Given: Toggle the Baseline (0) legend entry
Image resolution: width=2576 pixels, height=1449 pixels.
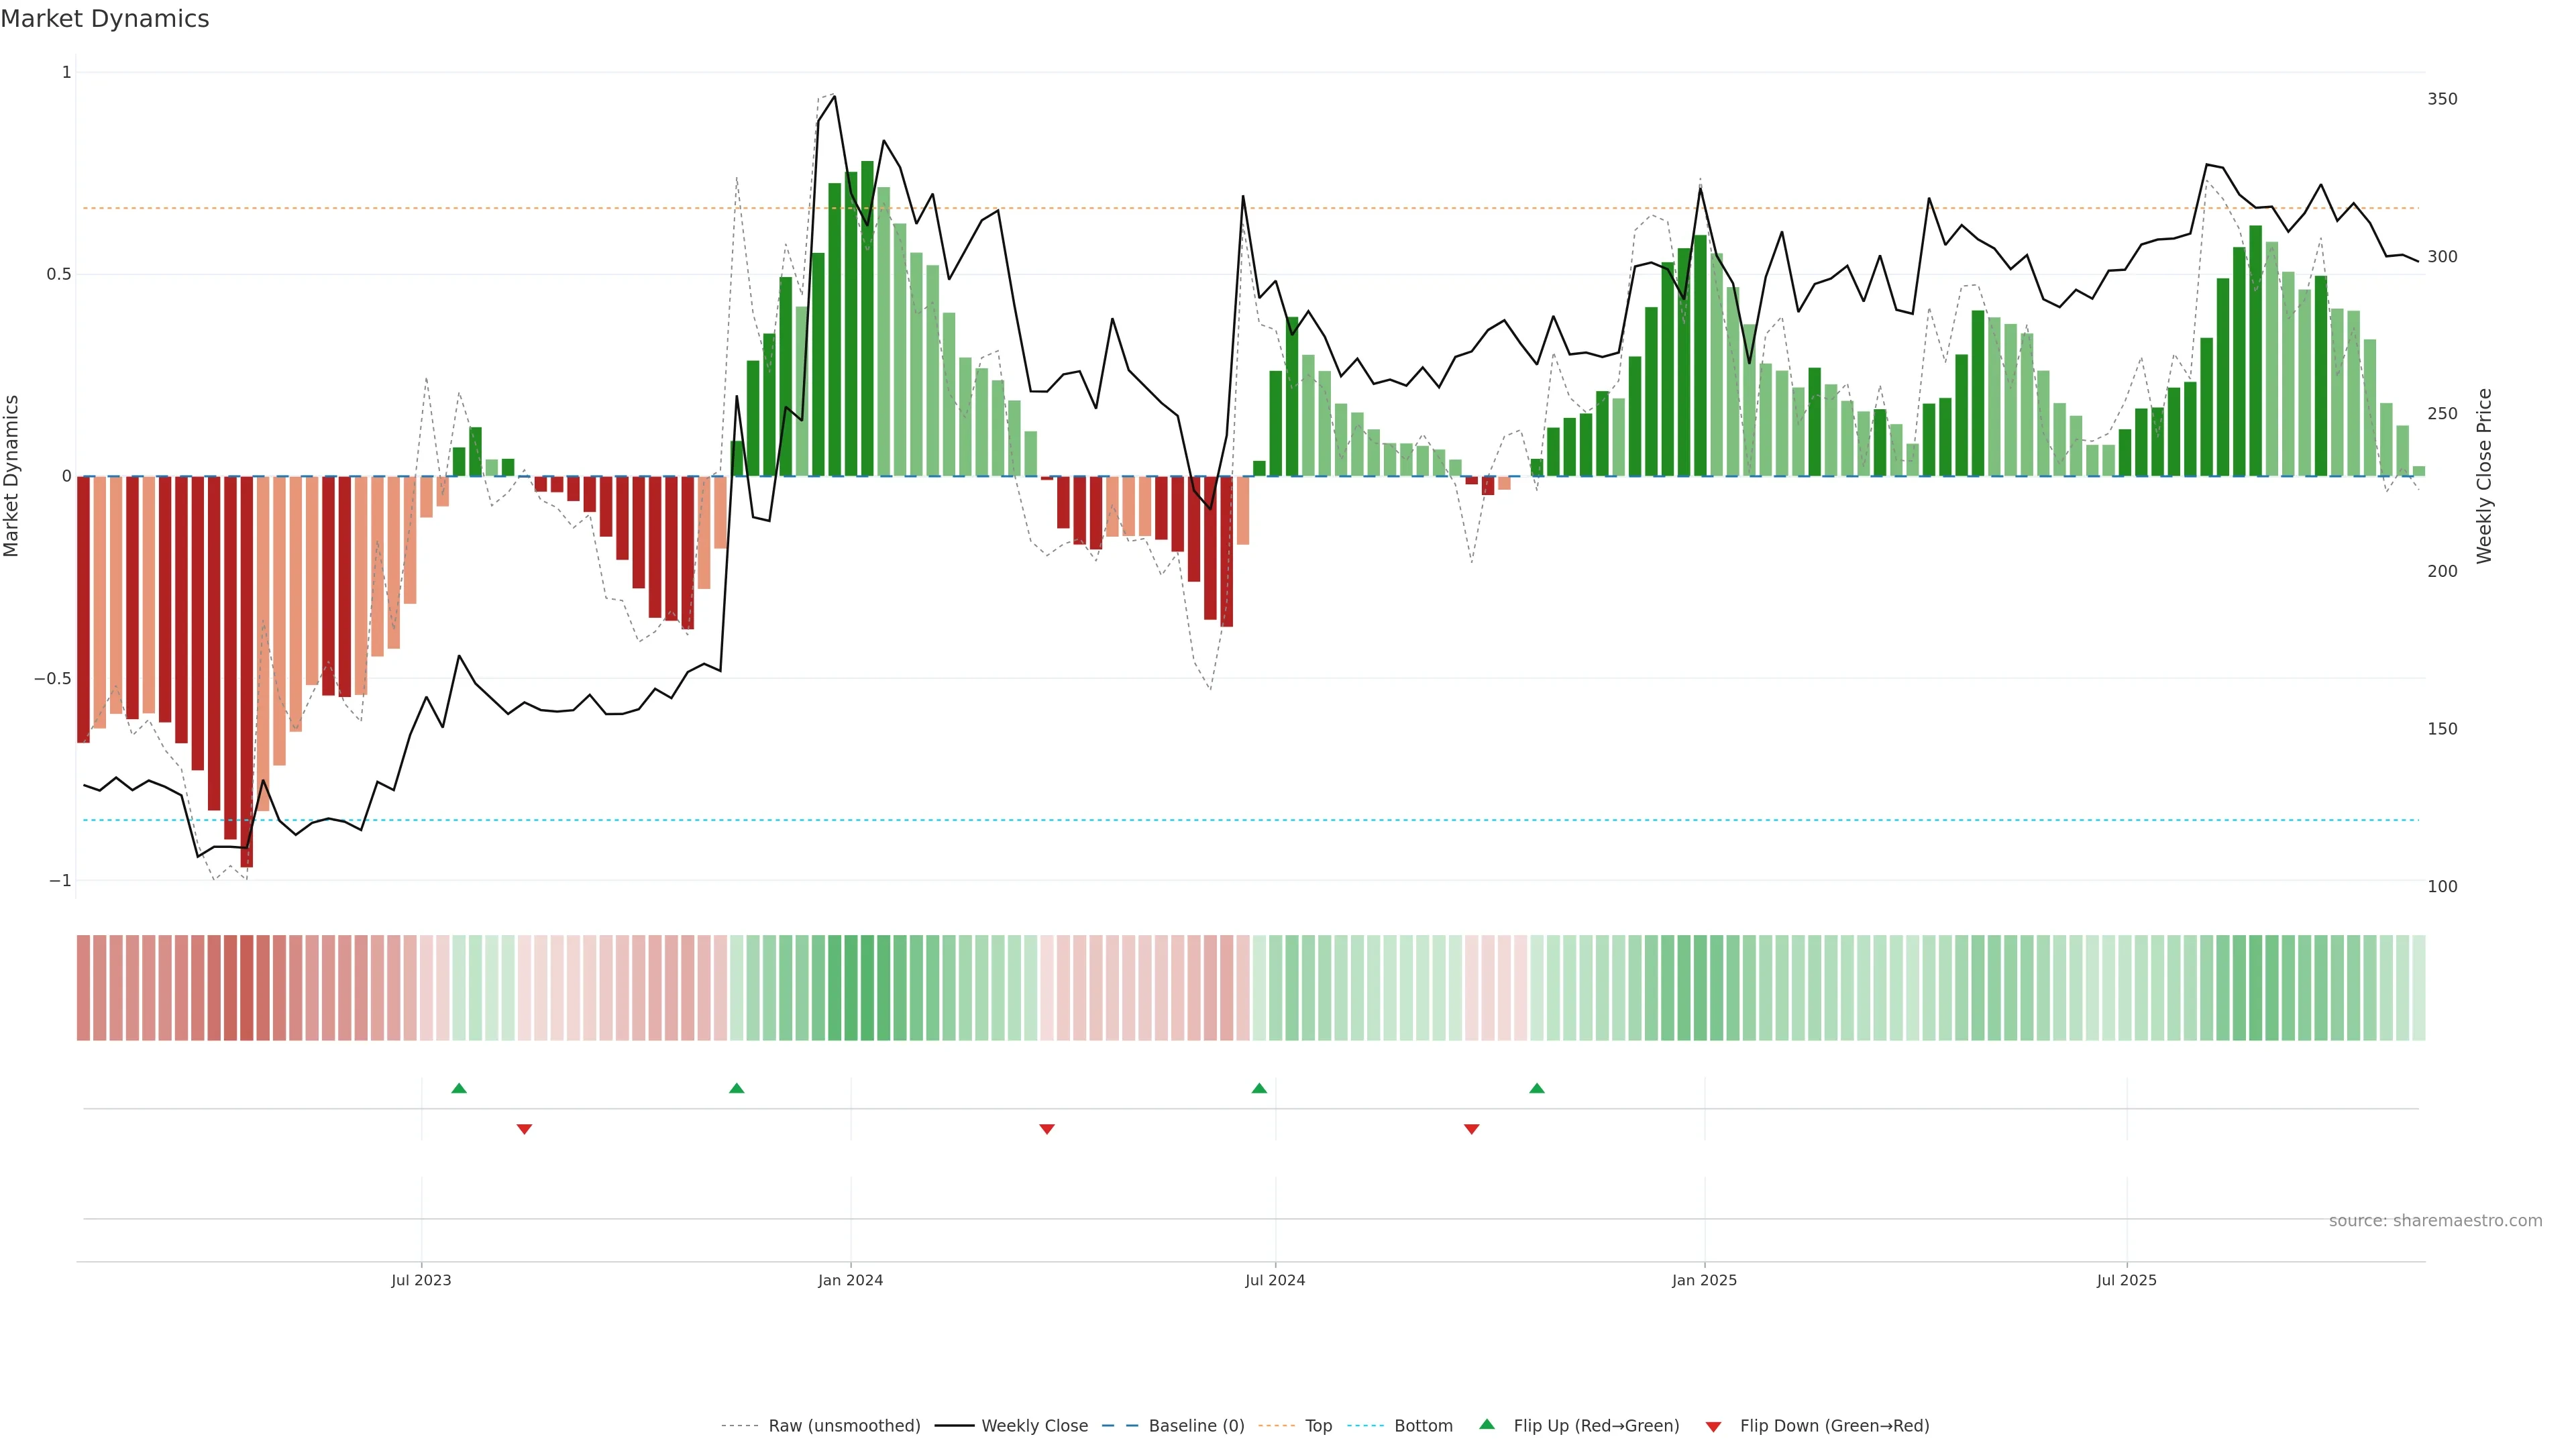Looking at the screenshot, I should tap(1196, 1426).
